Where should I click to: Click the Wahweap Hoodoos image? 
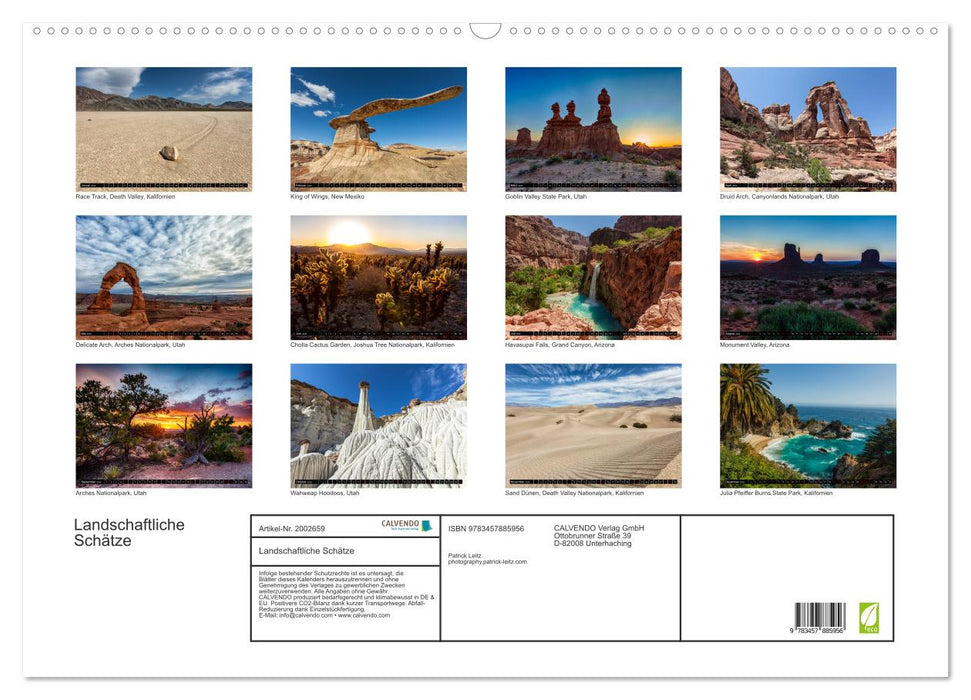(378, 425)
